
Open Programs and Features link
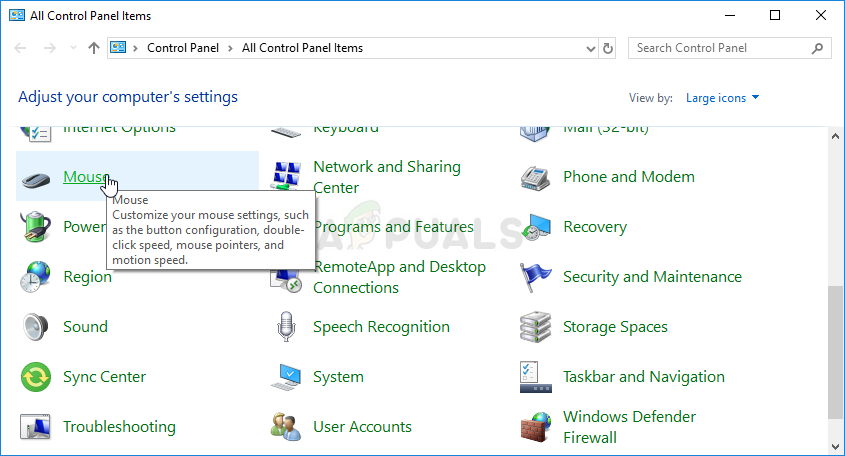click(x=394, y=227)
